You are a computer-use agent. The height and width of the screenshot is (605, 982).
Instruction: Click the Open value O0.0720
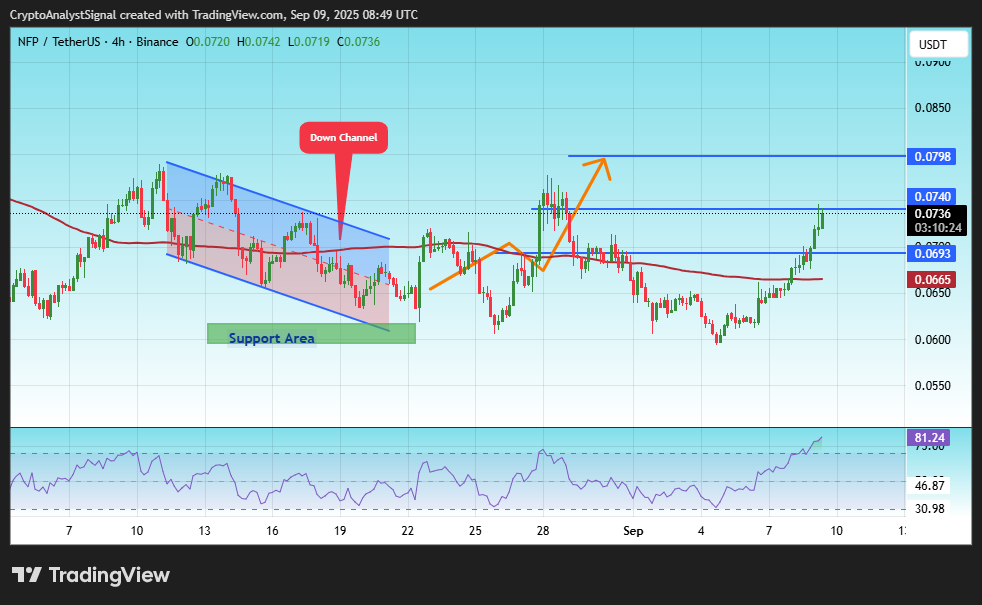(x=207, y=42)
